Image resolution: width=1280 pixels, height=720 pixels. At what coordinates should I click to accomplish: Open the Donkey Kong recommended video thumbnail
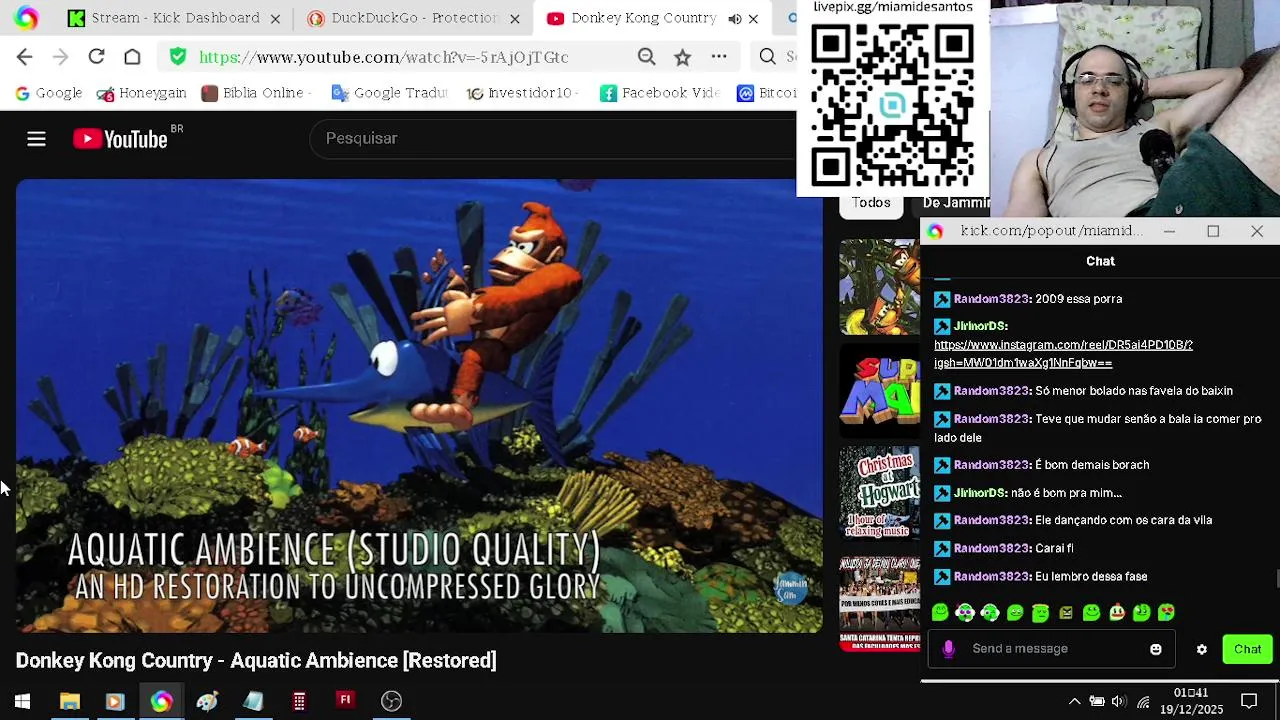879,287
